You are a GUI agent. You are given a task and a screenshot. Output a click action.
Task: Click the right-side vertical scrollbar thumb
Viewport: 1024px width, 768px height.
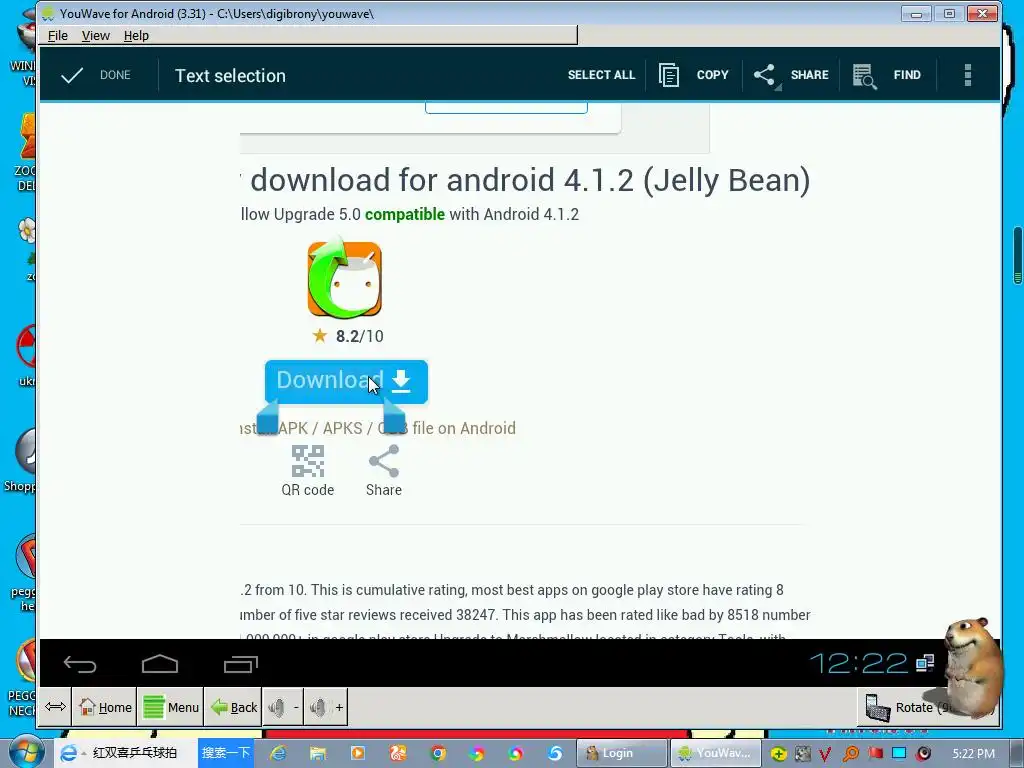click(1017, 255)
